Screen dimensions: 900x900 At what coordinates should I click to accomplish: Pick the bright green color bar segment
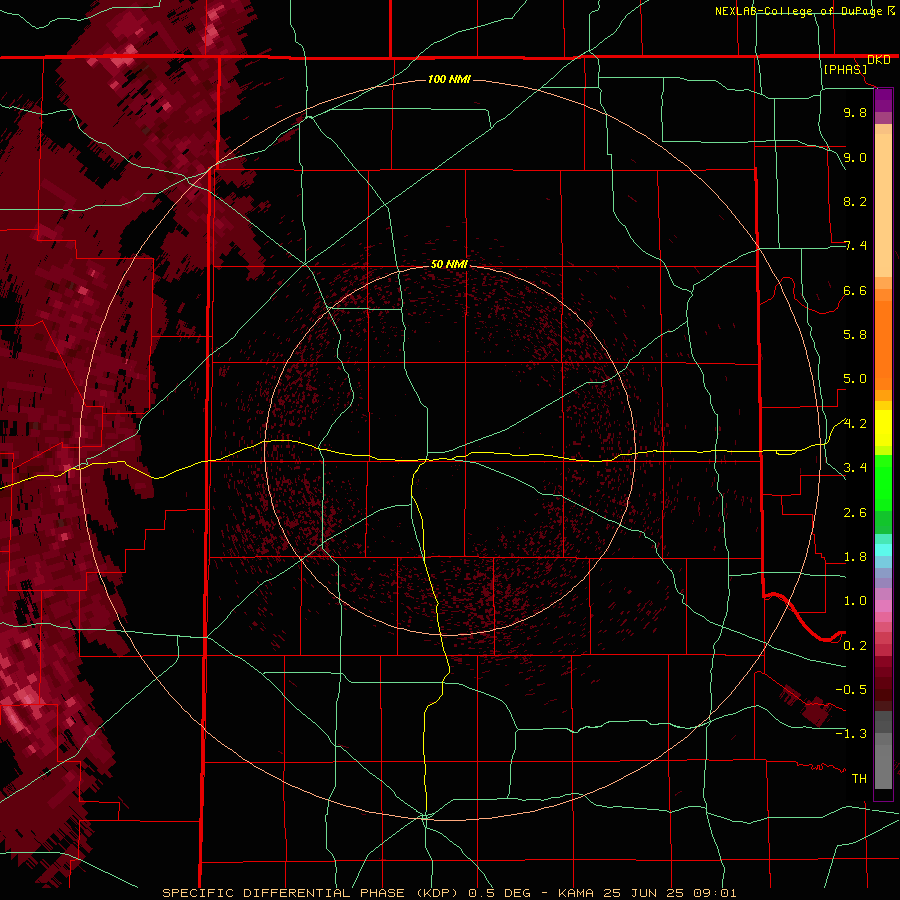click(x=883, y=482)
